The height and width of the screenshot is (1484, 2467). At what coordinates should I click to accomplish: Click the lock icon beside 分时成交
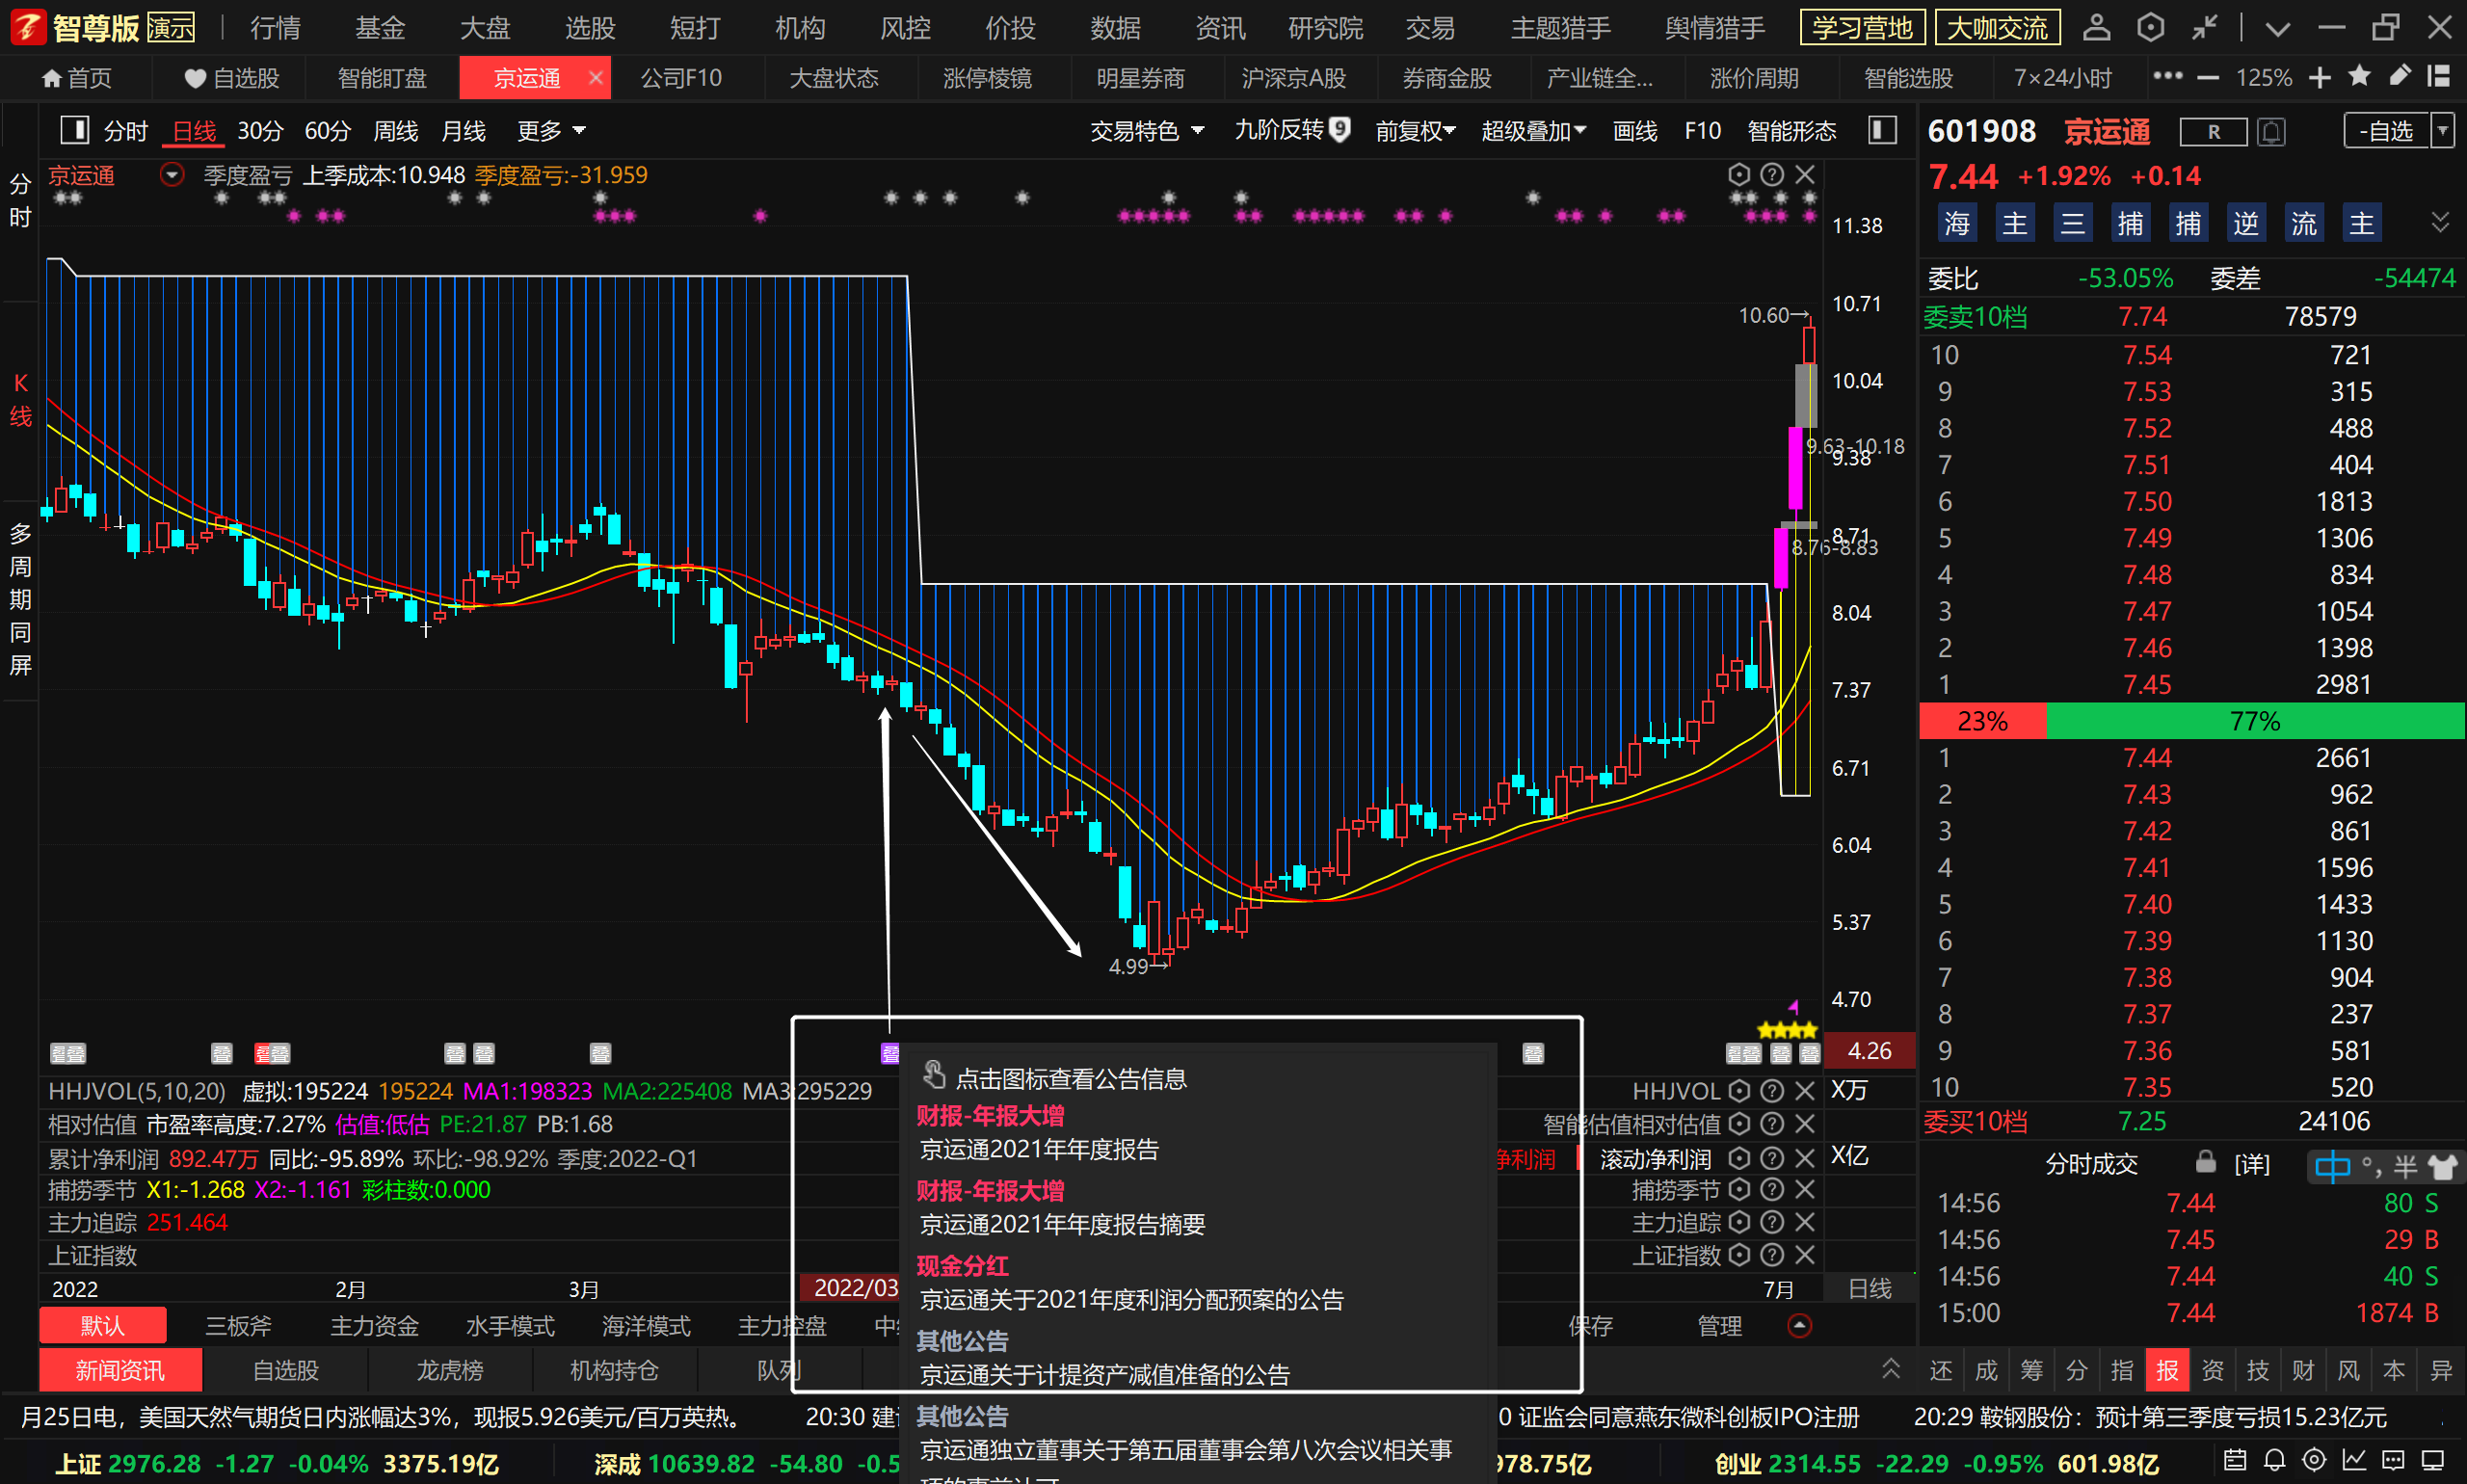[x=2205, y=1161]
